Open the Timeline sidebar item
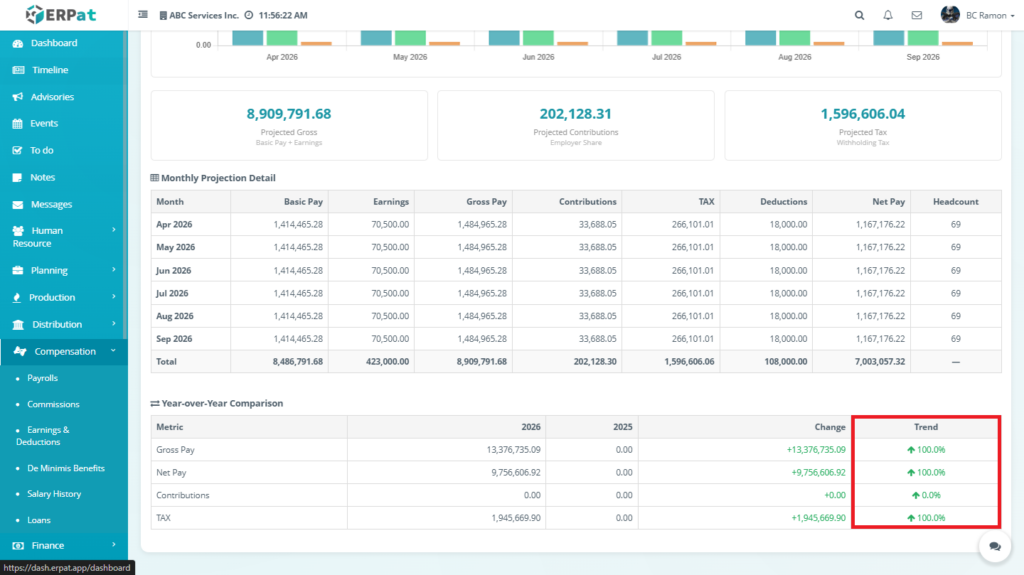 point(49,70)
